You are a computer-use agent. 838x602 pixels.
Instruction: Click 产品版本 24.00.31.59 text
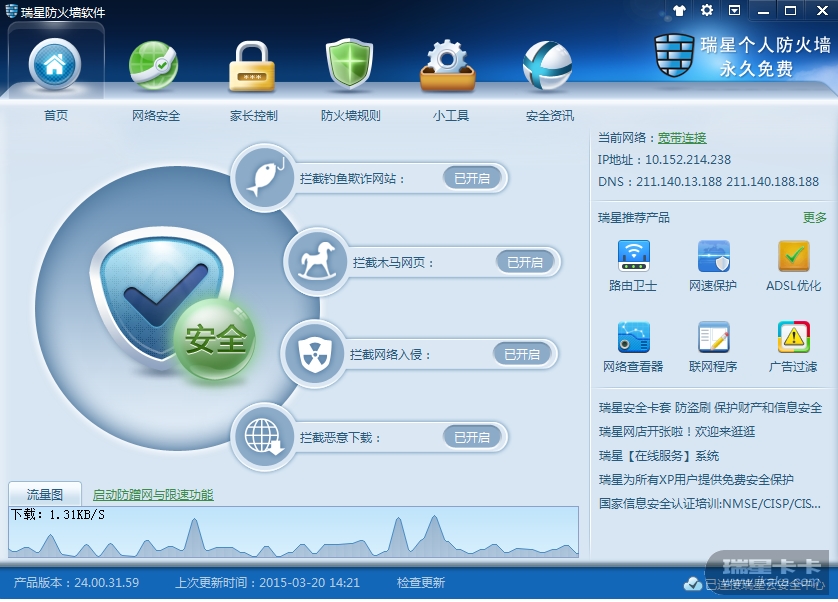(x=76, y=582)
